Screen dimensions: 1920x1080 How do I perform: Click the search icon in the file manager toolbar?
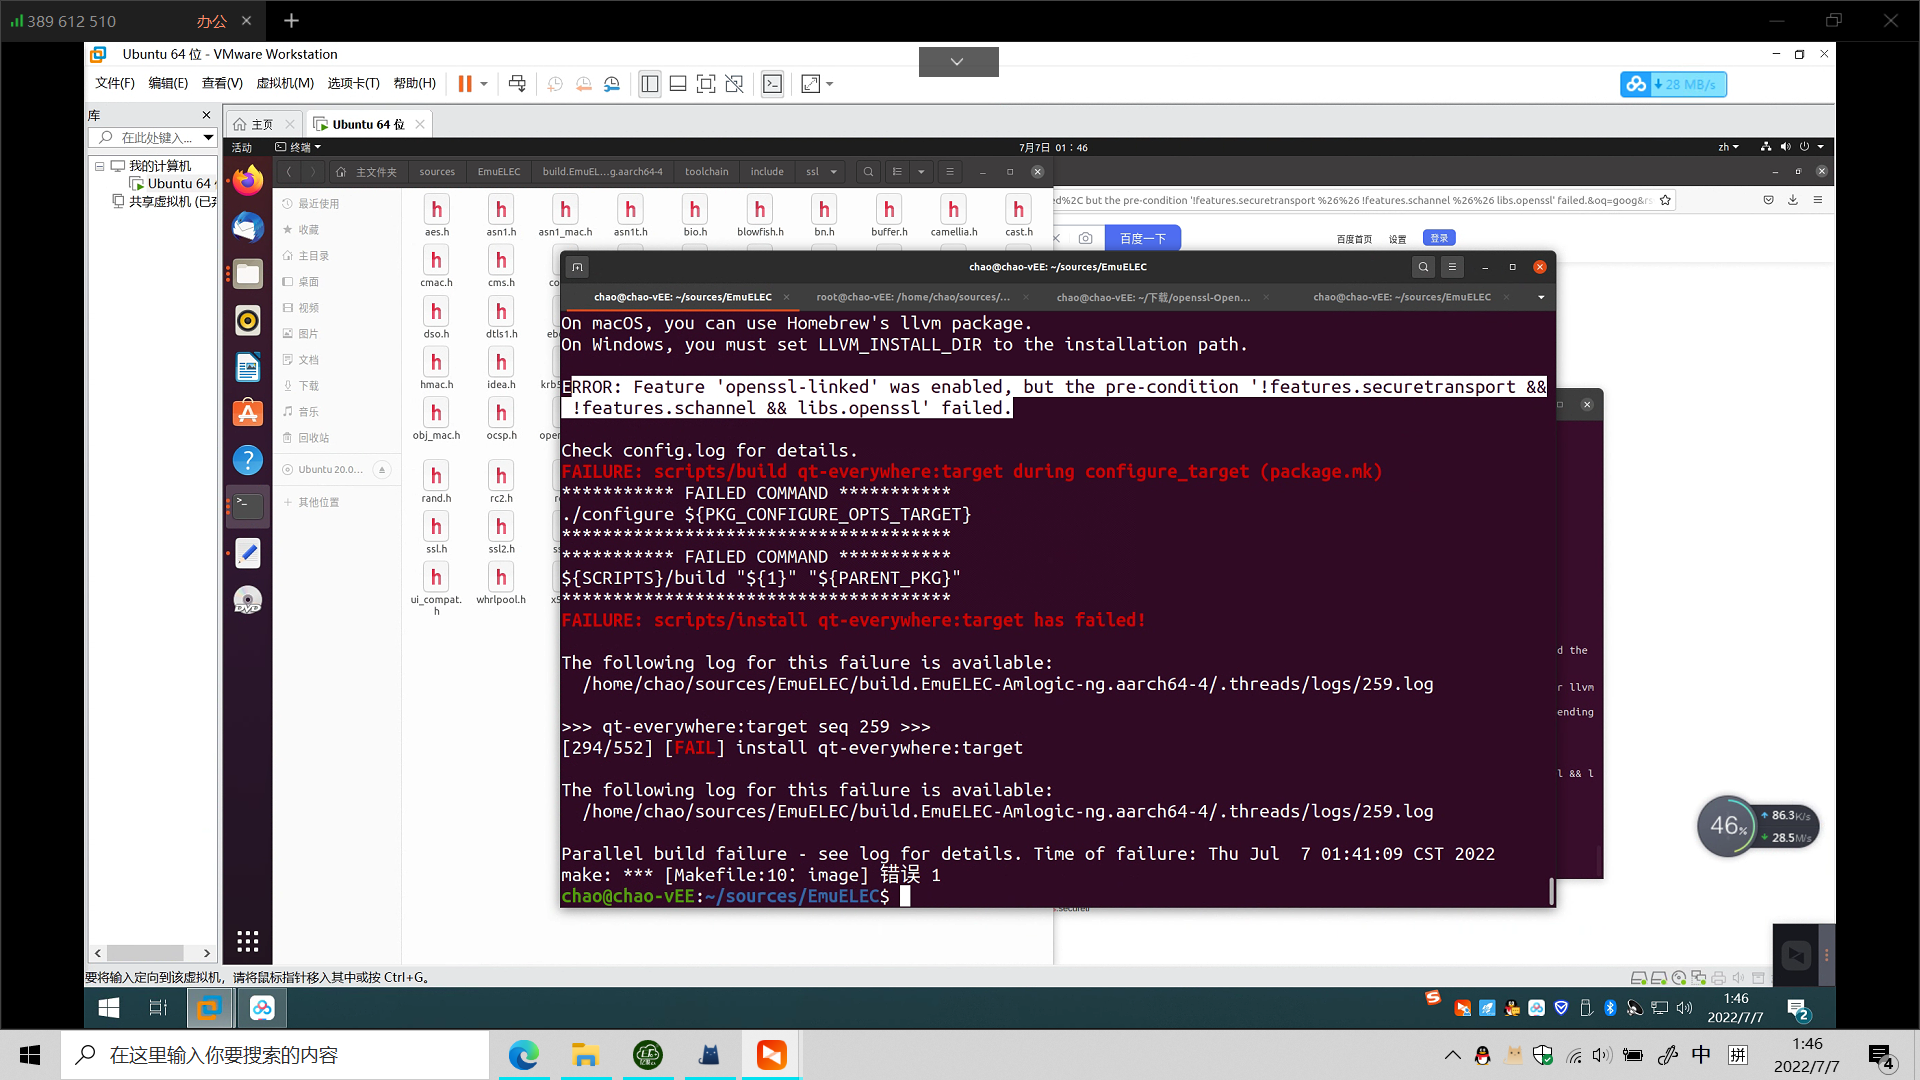(867, 171)
